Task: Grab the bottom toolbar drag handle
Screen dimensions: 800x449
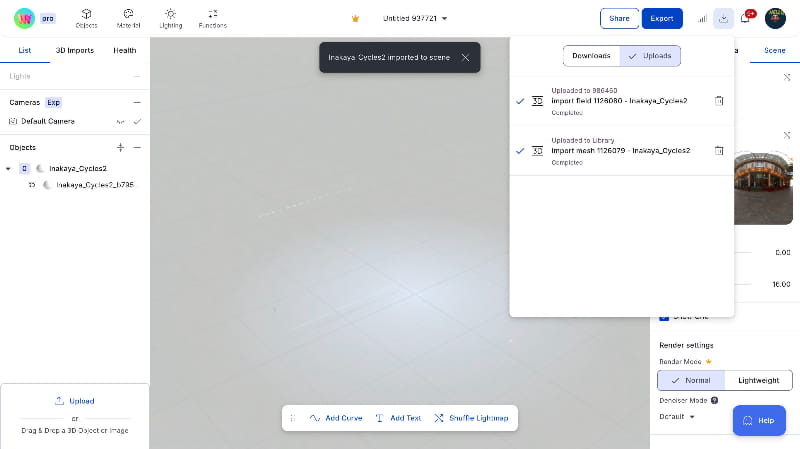Action: [293, 418]
